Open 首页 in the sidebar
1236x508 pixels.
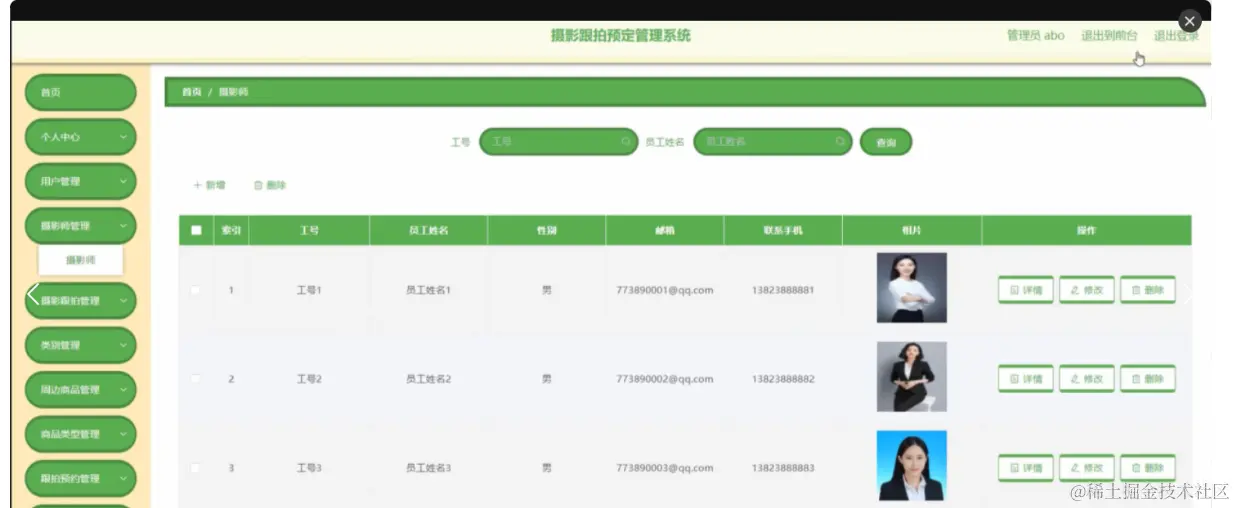(80, 92)
